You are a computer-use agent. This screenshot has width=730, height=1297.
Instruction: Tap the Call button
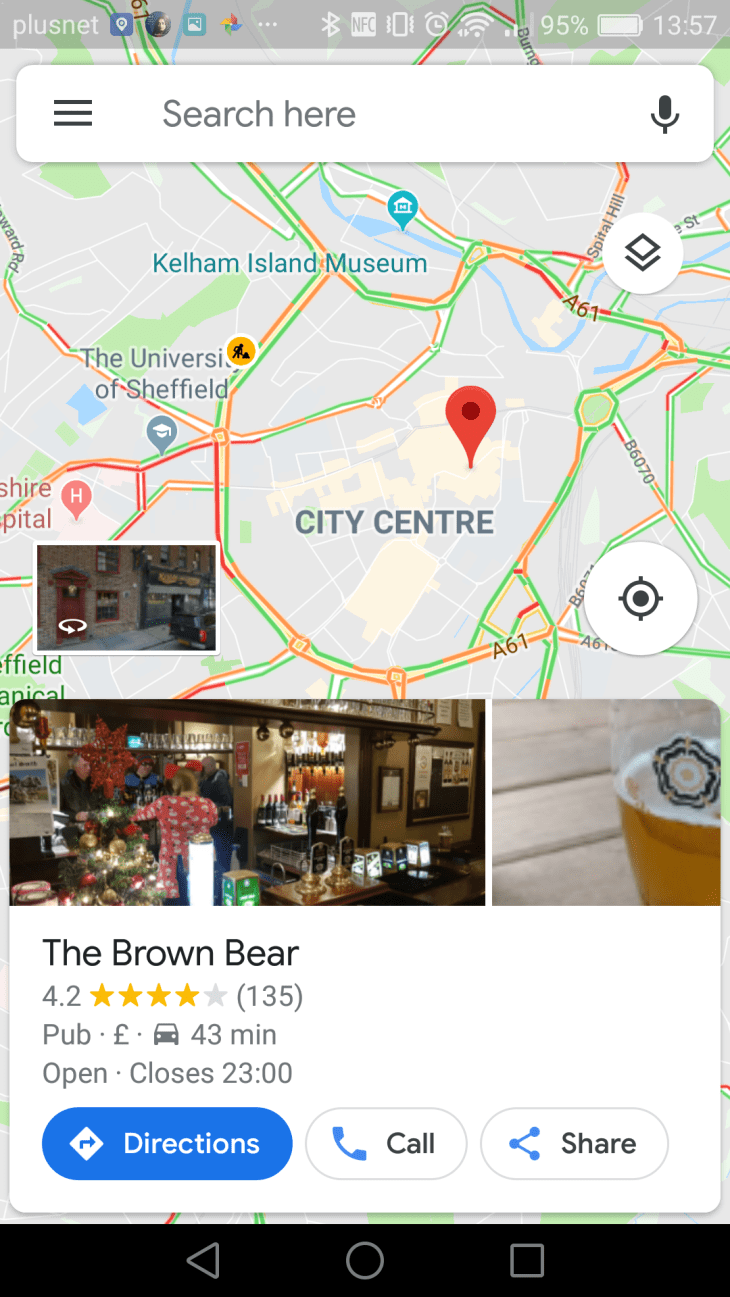click(x=386, y=1143)
